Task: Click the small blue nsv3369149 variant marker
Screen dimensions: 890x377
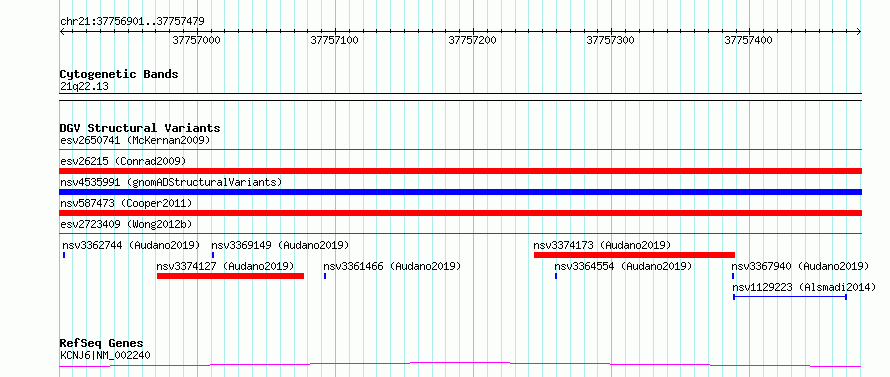Action: (x=213, y=255)
